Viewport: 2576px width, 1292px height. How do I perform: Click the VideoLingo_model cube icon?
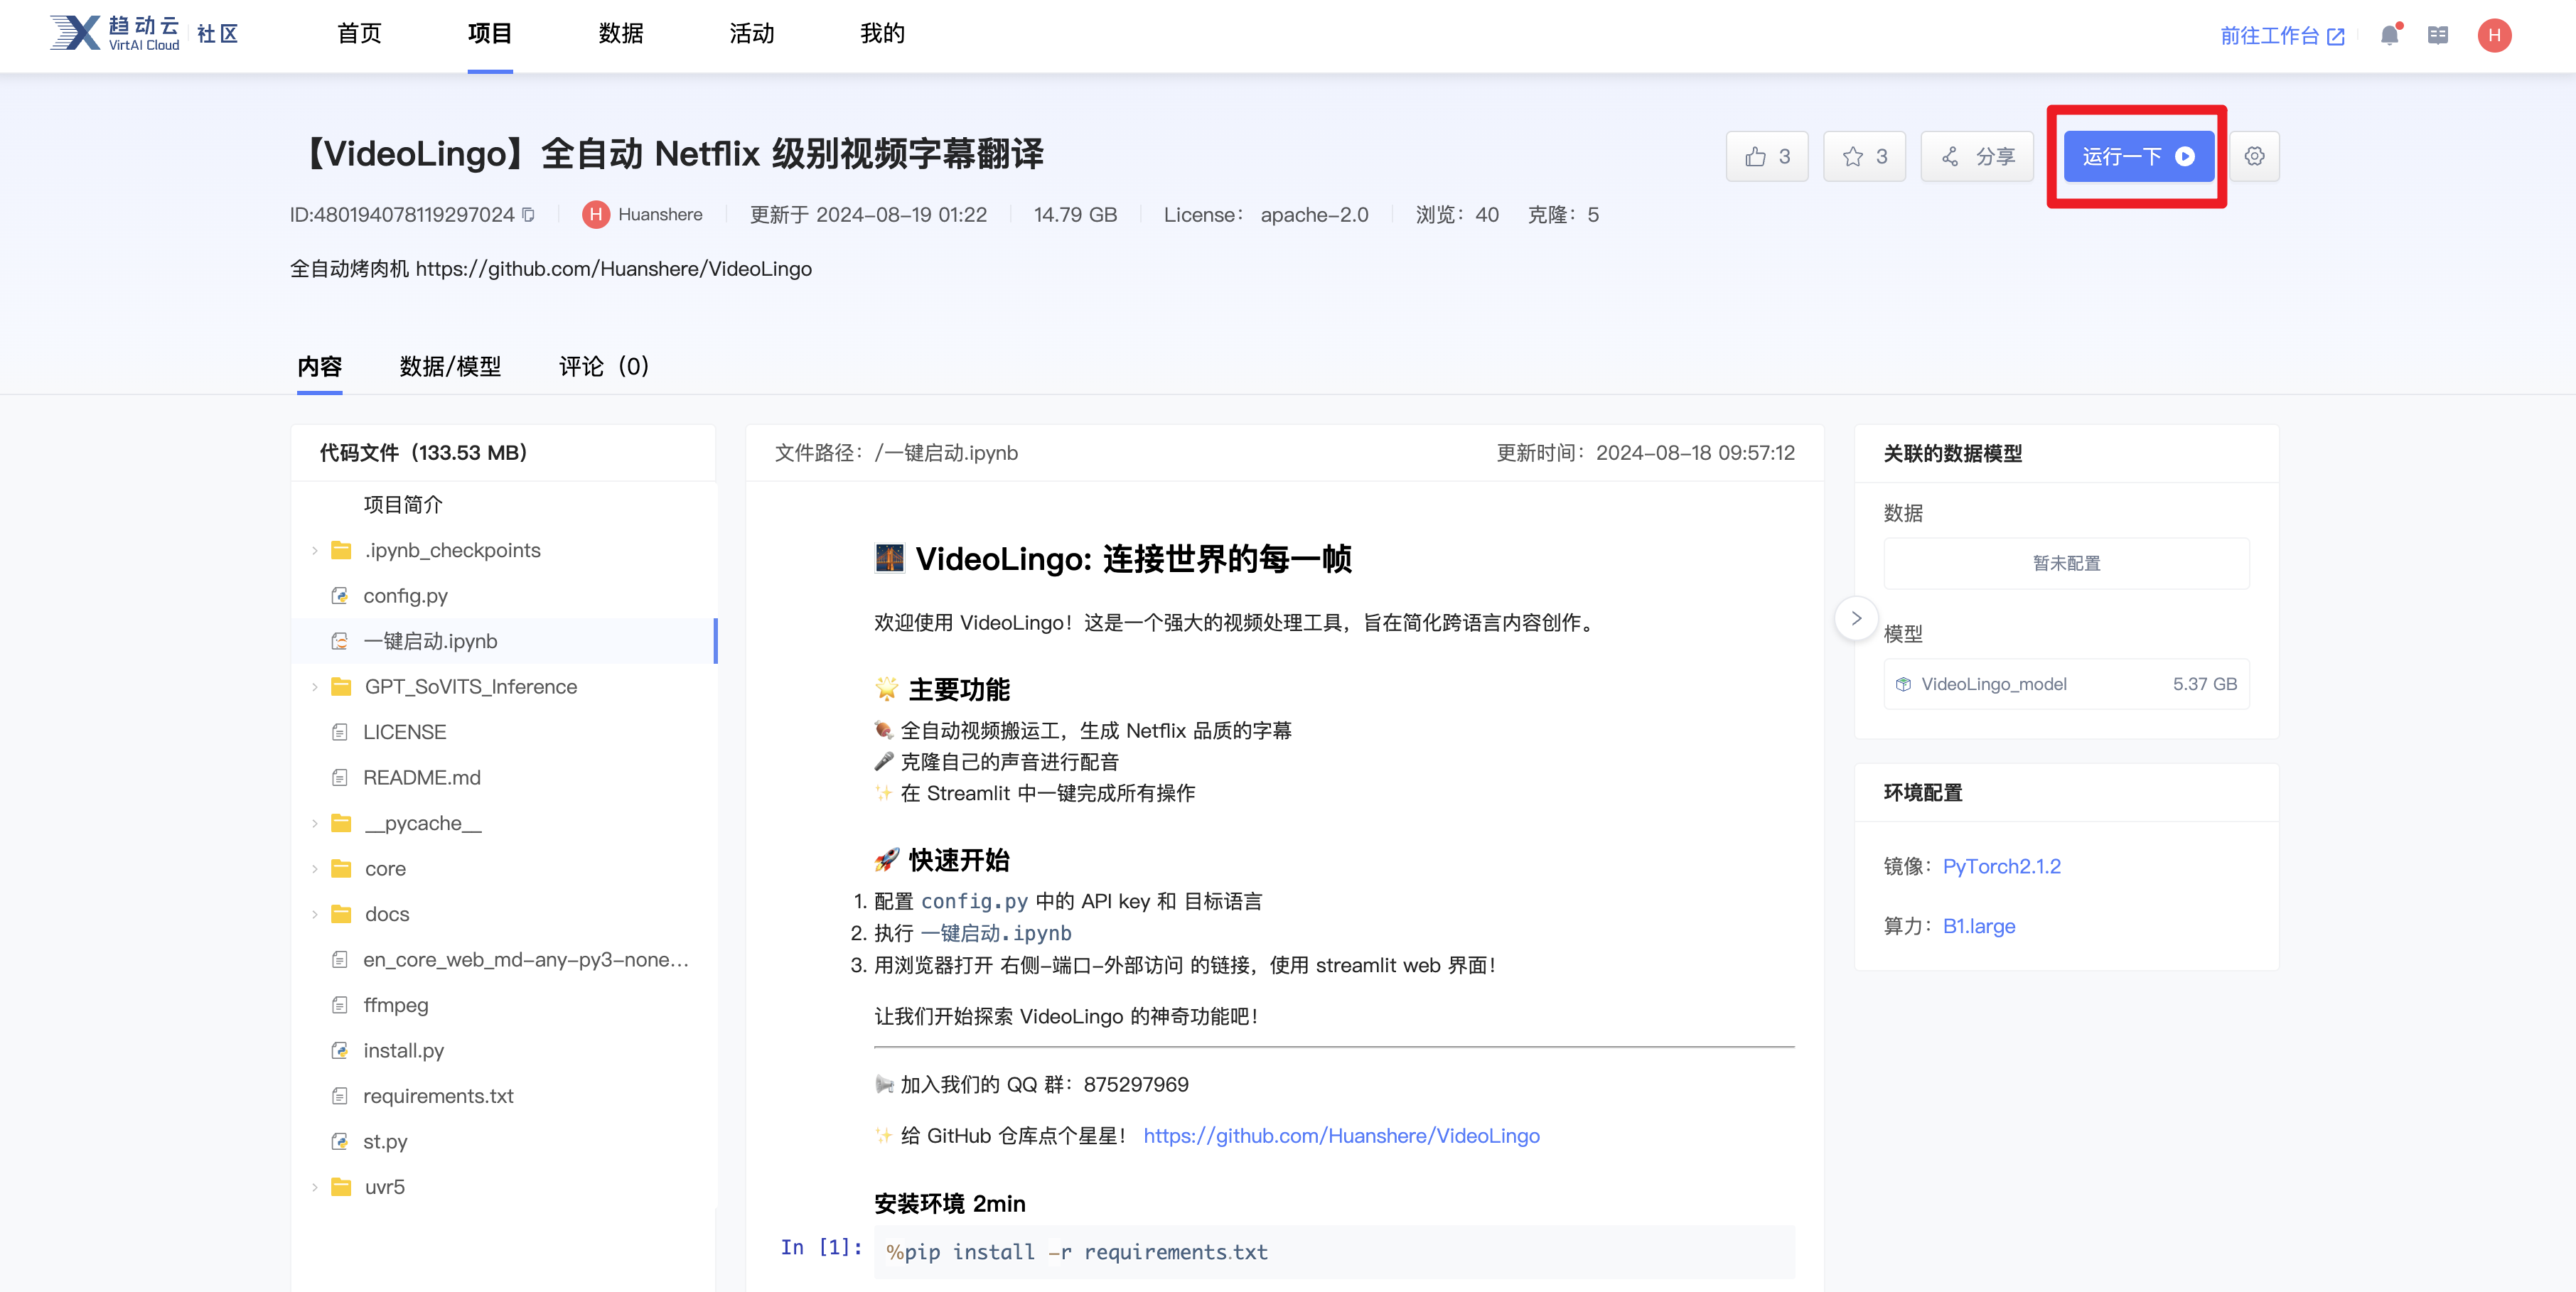pos(1903,684)
